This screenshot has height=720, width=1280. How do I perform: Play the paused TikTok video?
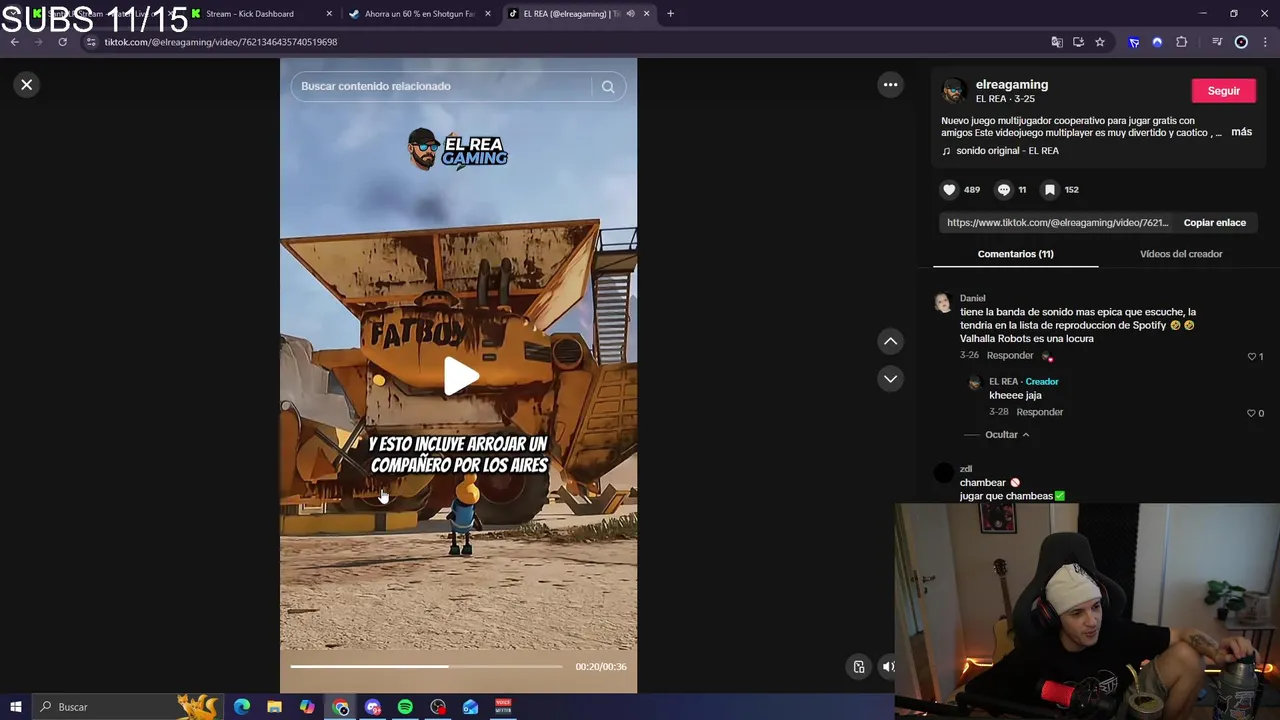[x=459, y=377]
